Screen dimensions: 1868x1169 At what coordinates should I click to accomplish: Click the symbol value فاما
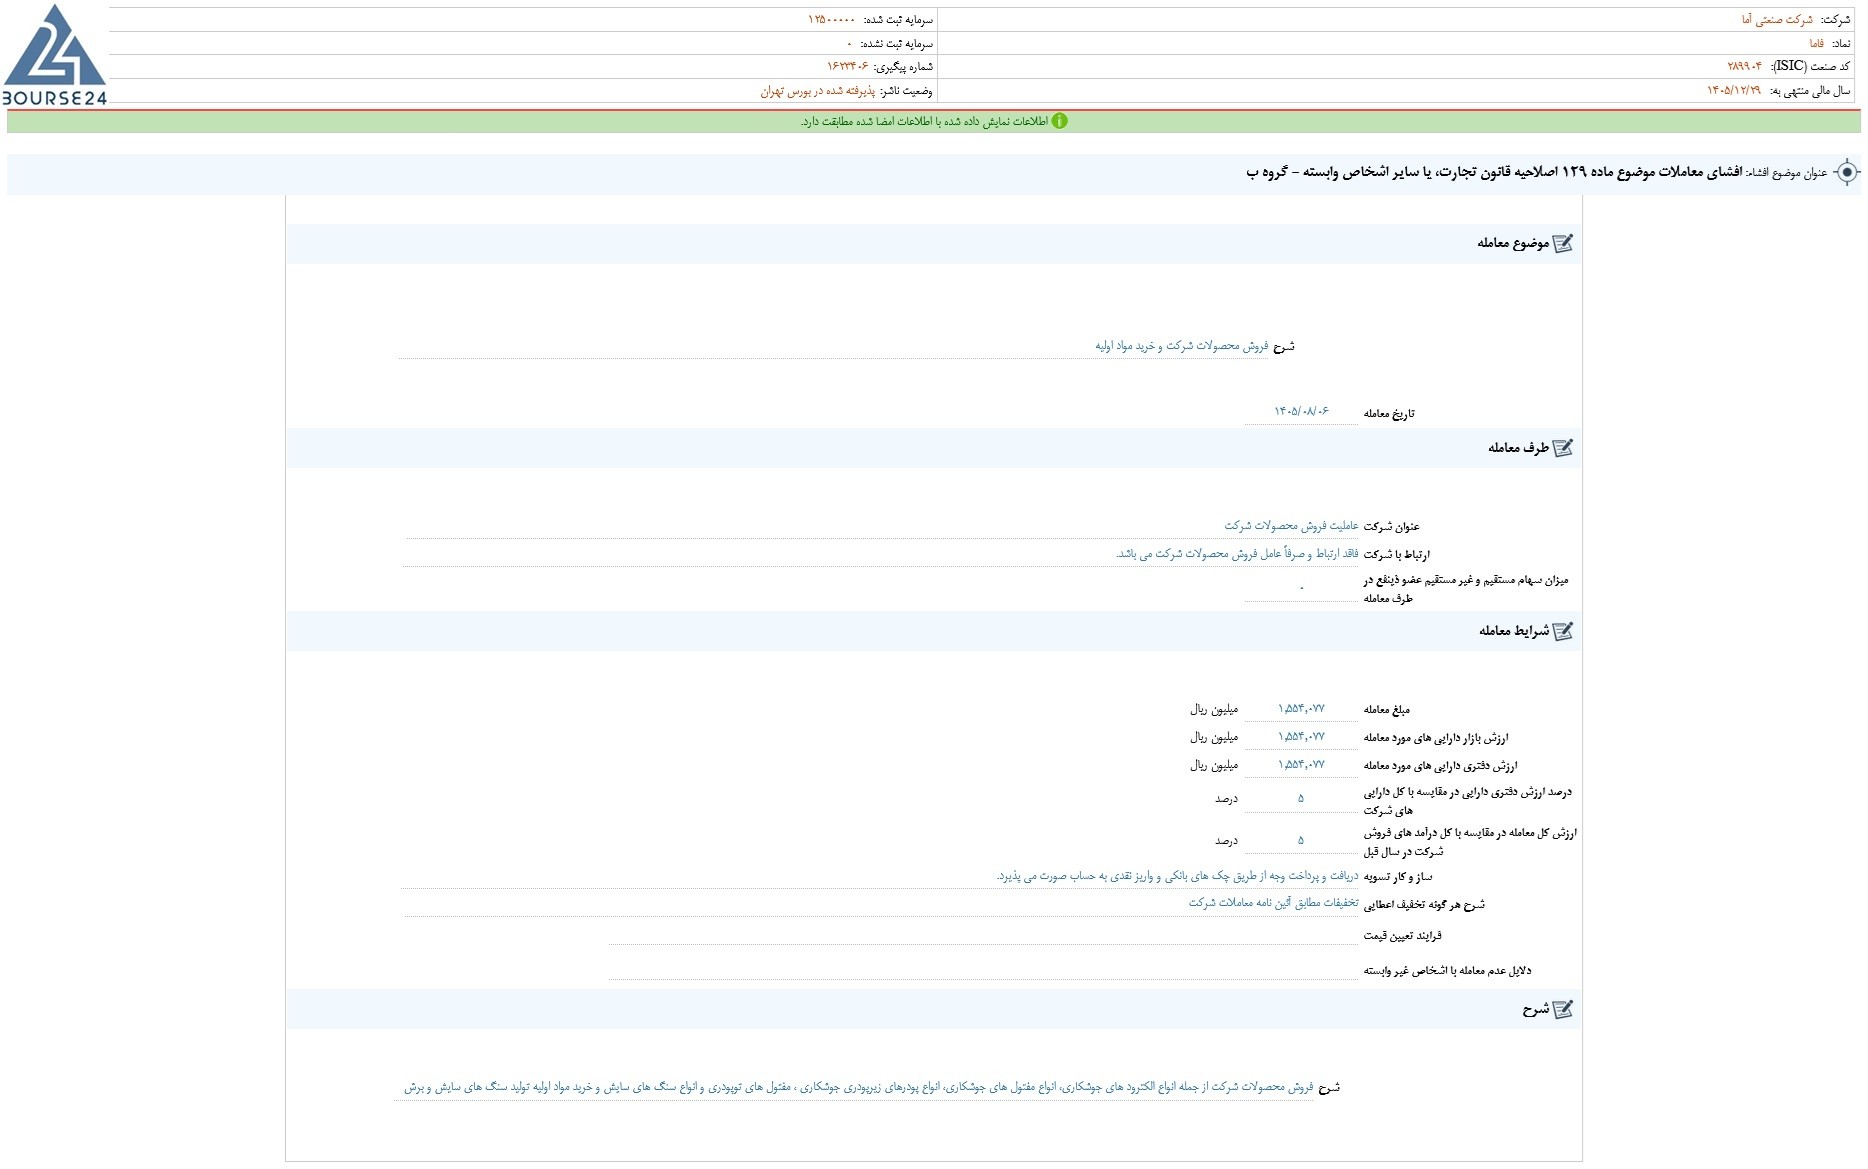pyautogui.click(x=1816, y=43)
